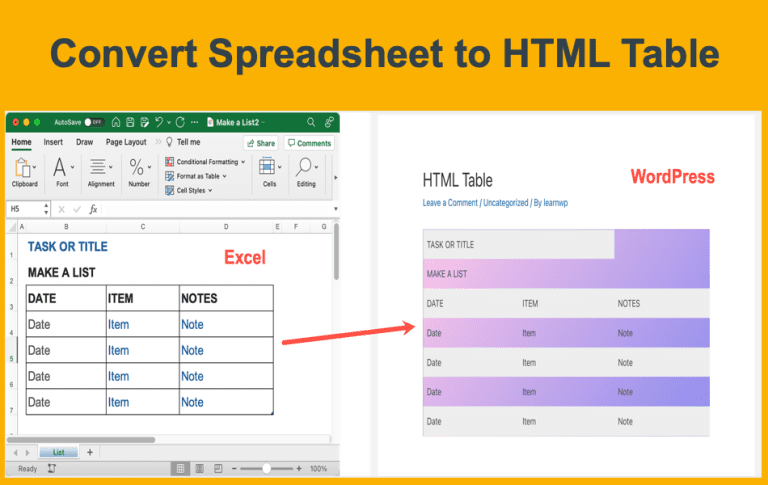
Task: Click the Share button in Excel
Action: click(x=261, y=143)
